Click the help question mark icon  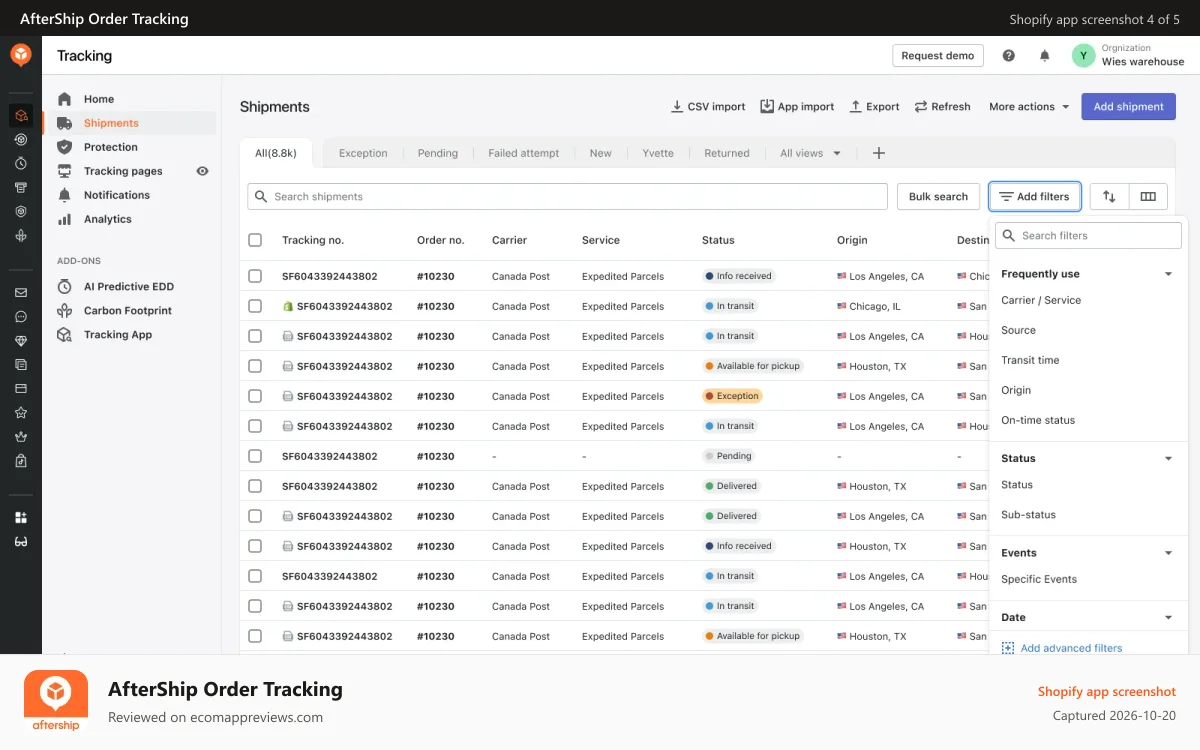(1009, 56)
